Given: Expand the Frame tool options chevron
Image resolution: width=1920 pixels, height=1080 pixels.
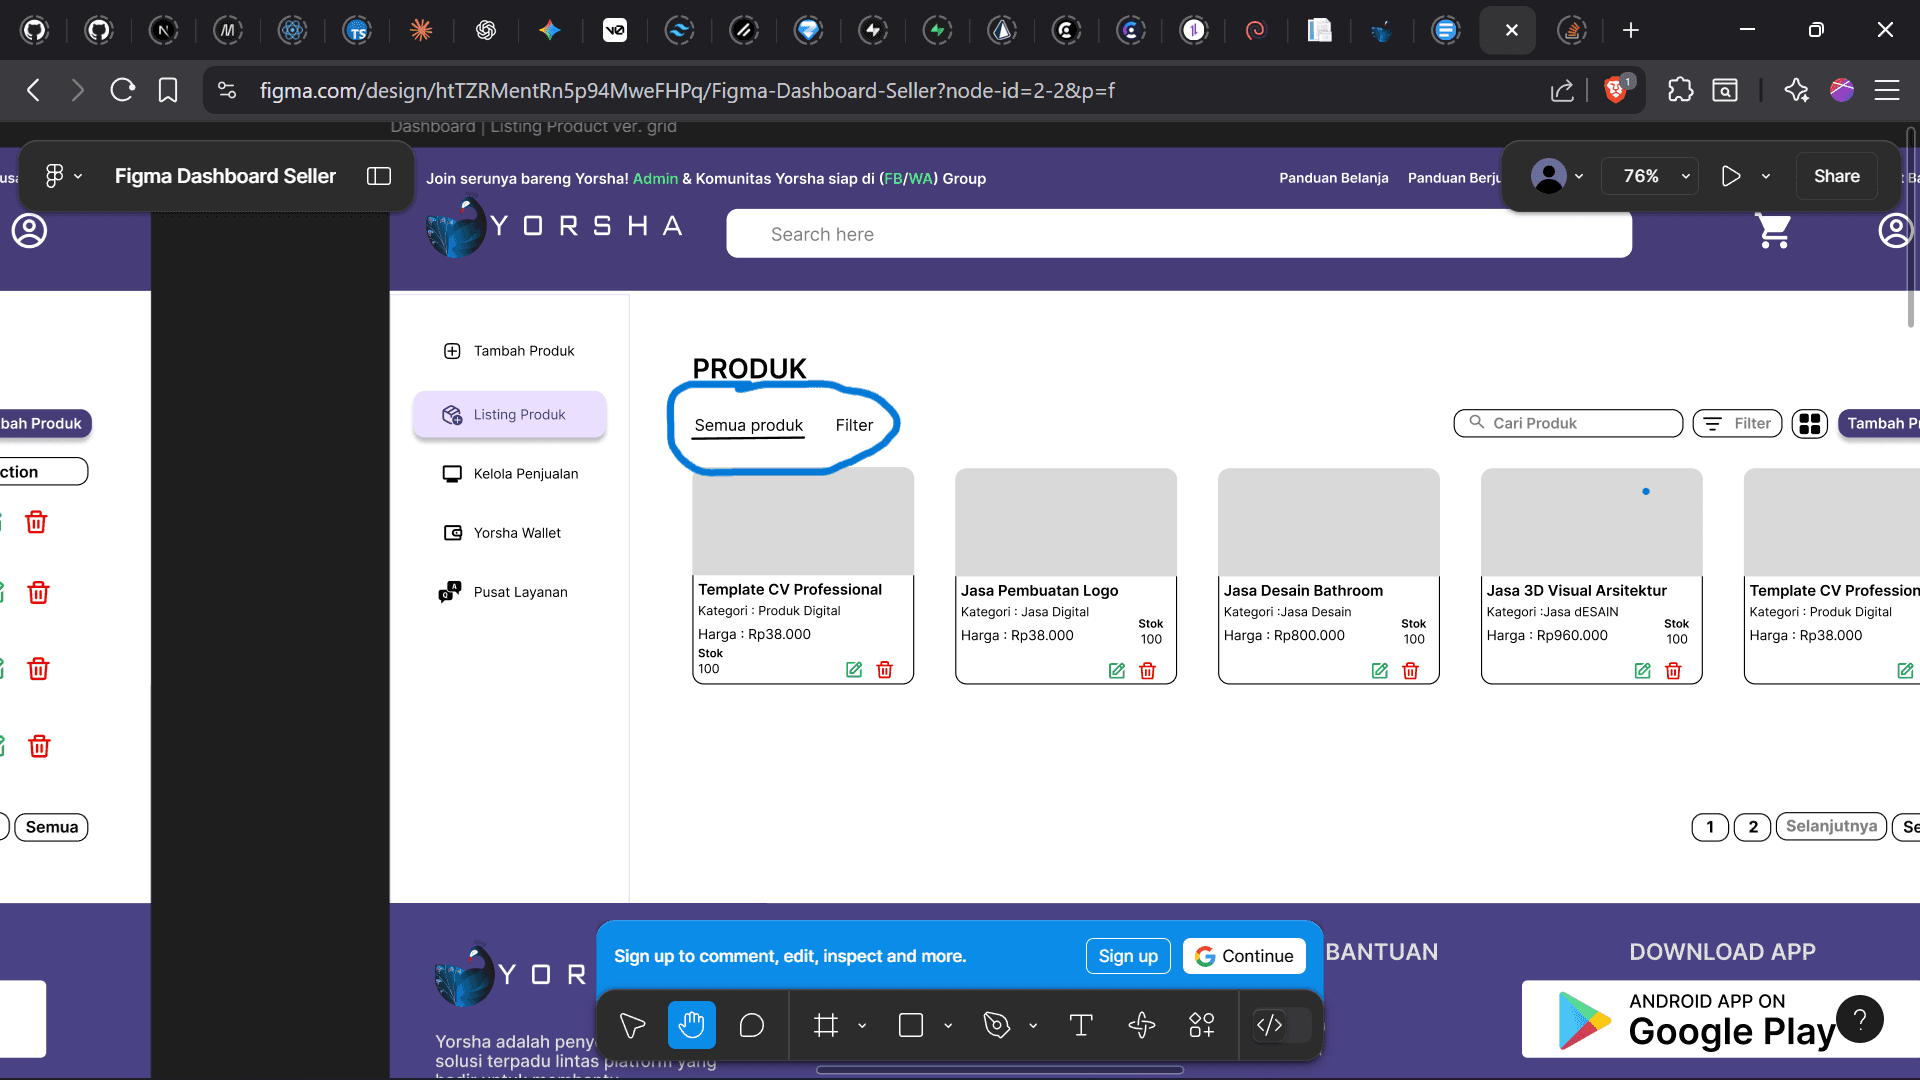Looking at the screenshot, I should pos(862,1025).
